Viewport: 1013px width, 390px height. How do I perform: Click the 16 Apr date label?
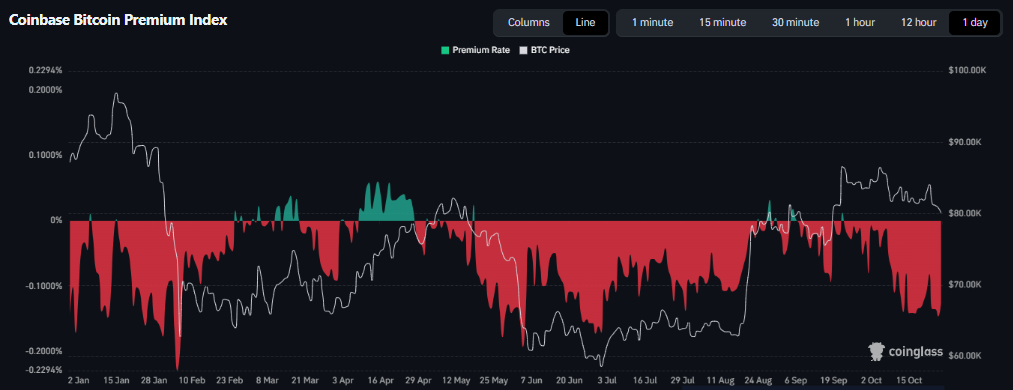pyautogui.click(x=380, y=381)
